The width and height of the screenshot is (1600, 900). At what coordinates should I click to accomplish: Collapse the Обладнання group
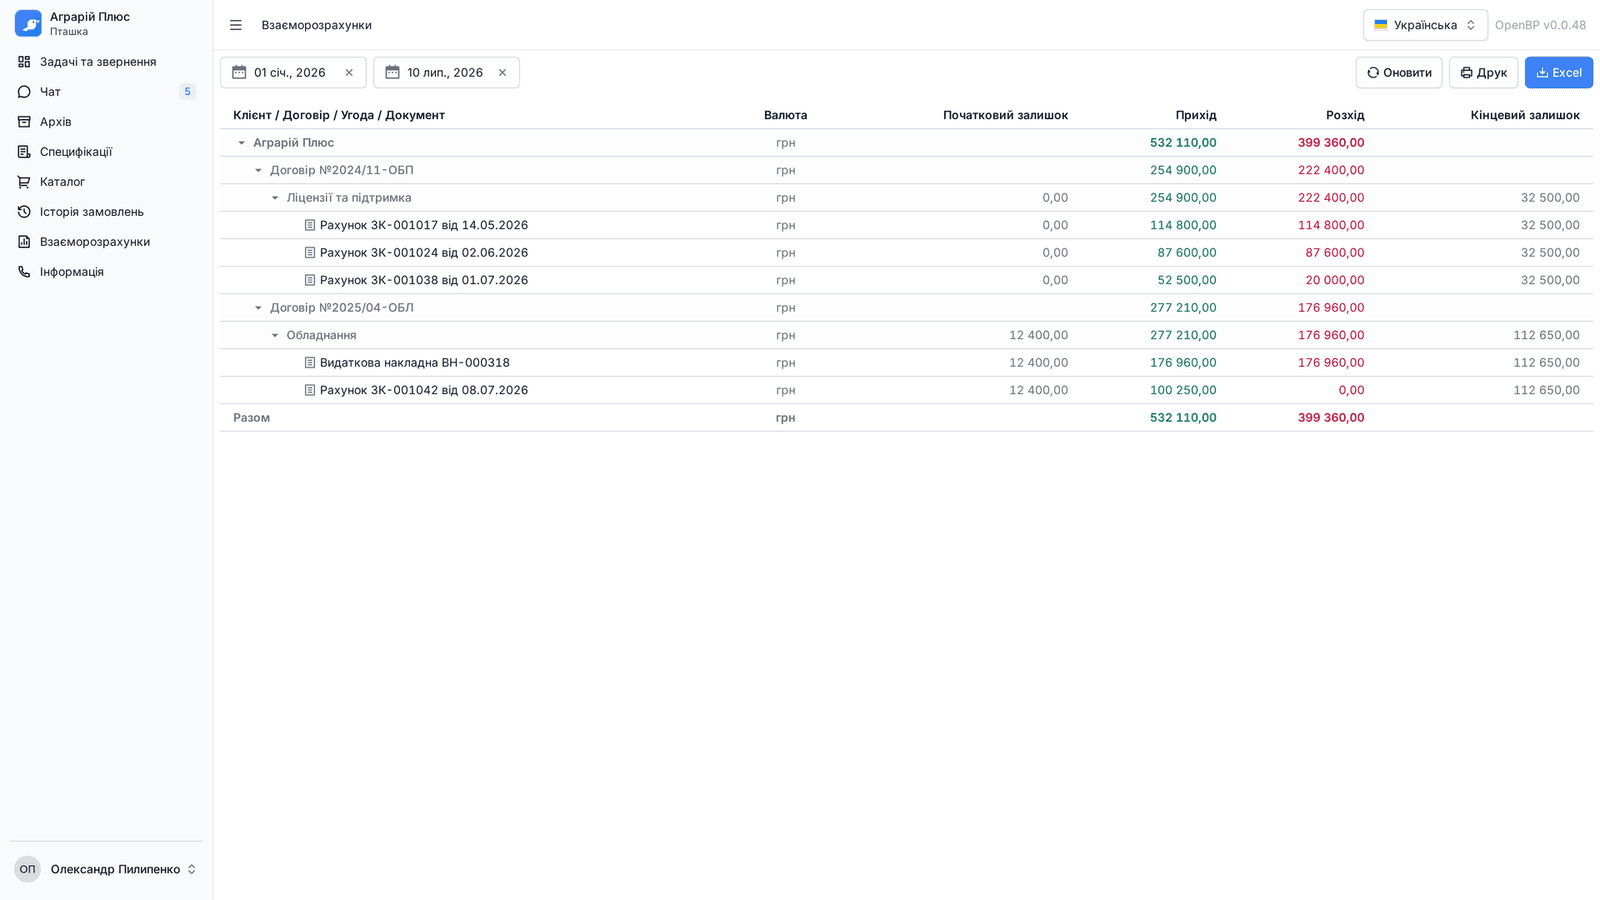click(275, 335)
